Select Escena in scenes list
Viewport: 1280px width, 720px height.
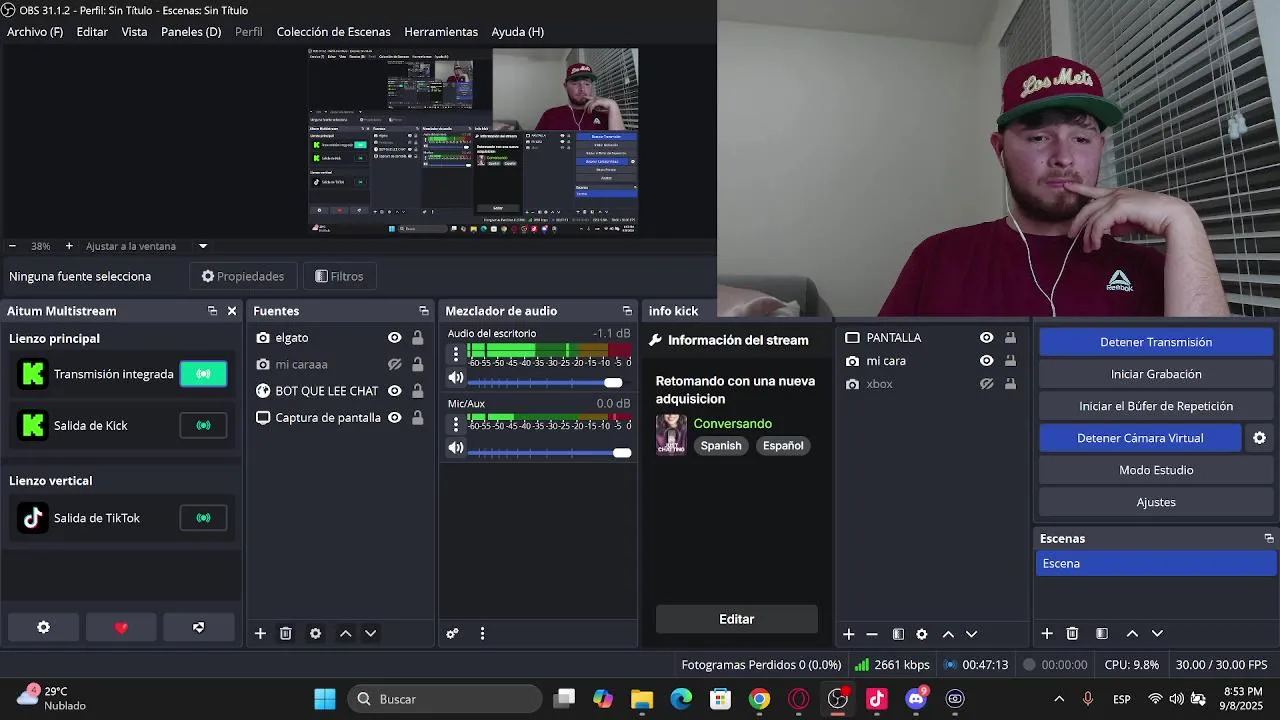coord(1155,564)
